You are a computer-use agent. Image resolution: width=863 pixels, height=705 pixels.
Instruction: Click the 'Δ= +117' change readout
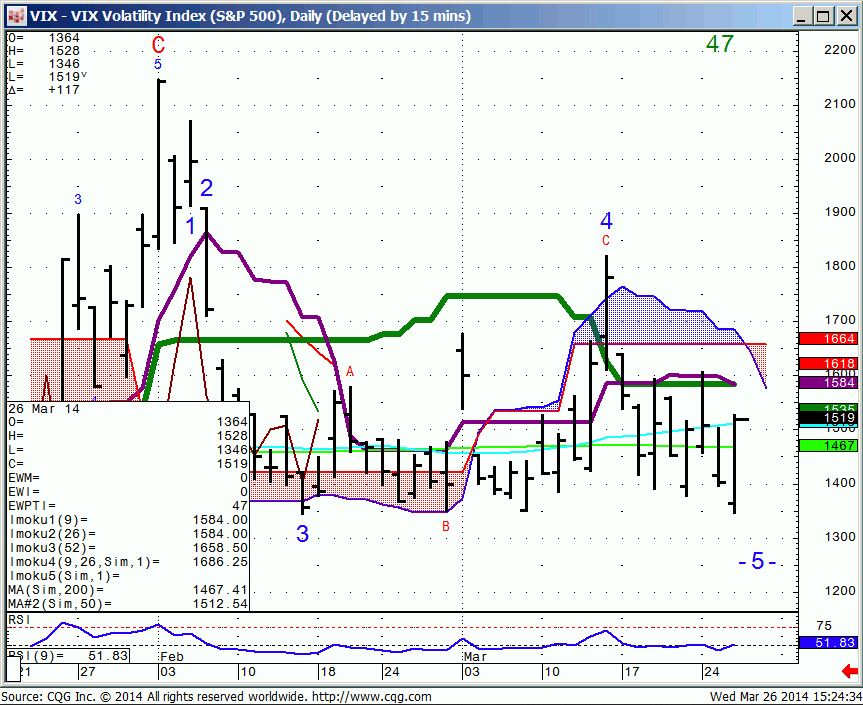pos(44,90)
